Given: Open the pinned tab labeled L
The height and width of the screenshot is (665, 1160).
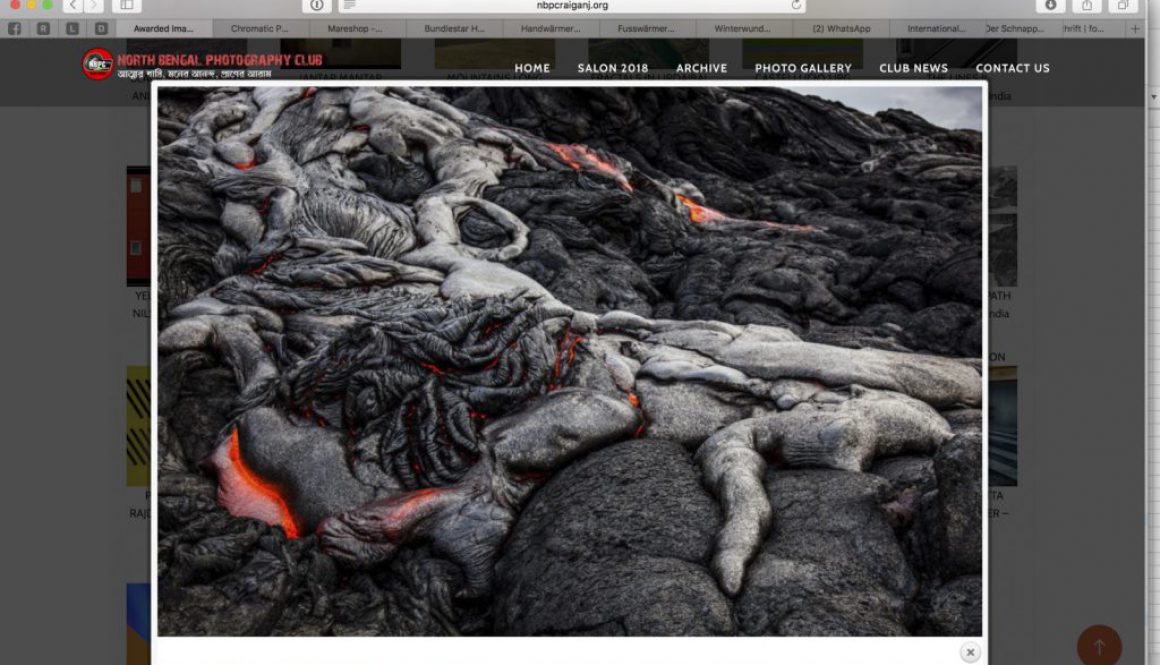Looking at the screenshot, I should point(72,29).
